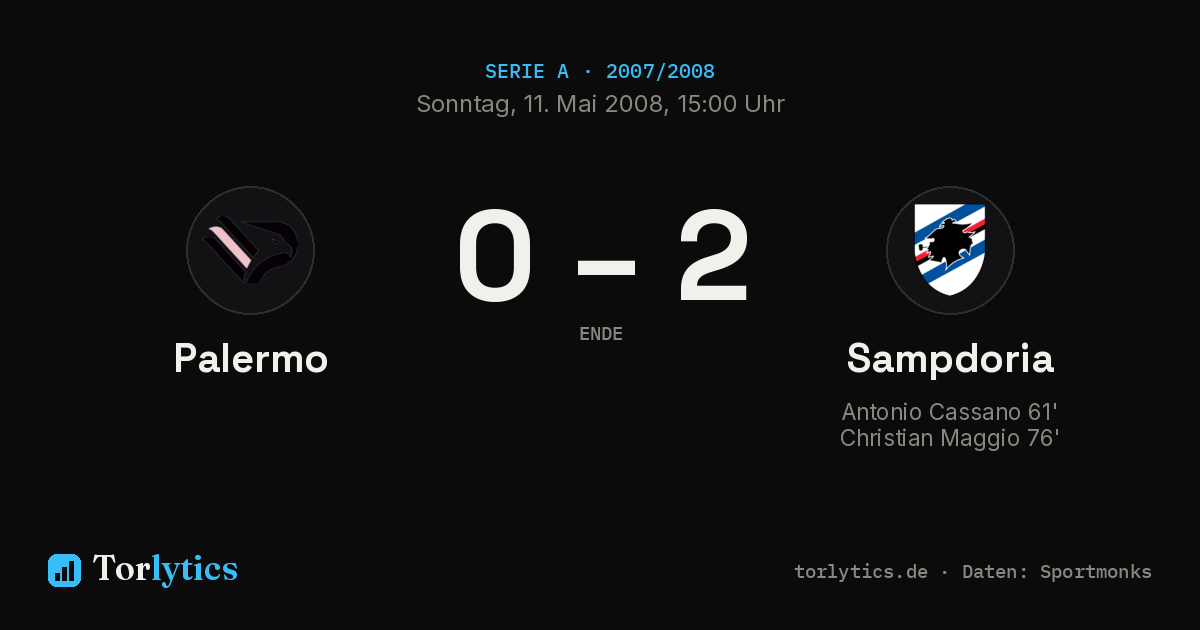Viewport: 1200px width, 630px height.
Task: Click the Serie A 2007/2008 league label
Action: point(600,71)
